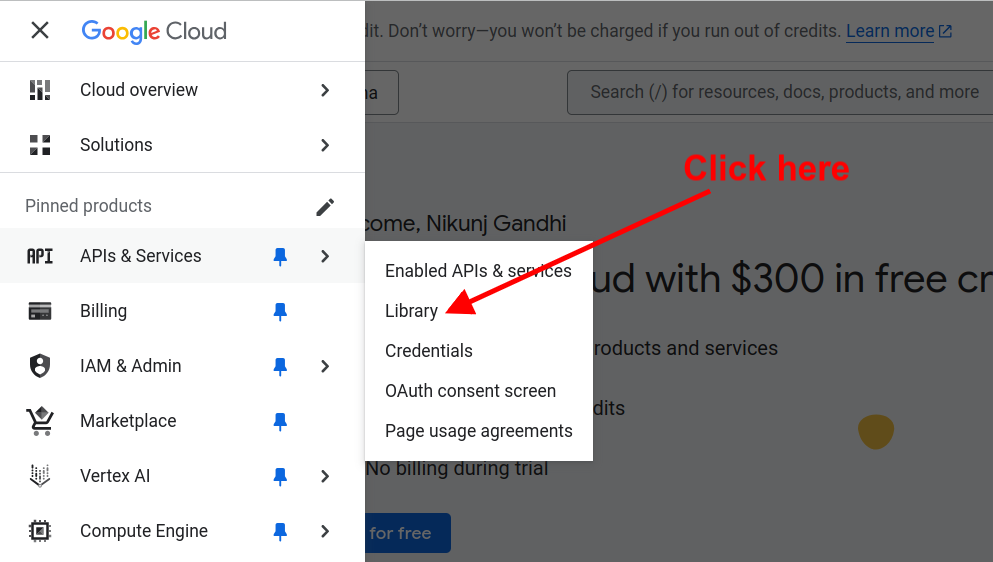Screen dimensions: 993x562
Task: Expand Solutions submenu chevron
Action: click(x=325, y=145)
